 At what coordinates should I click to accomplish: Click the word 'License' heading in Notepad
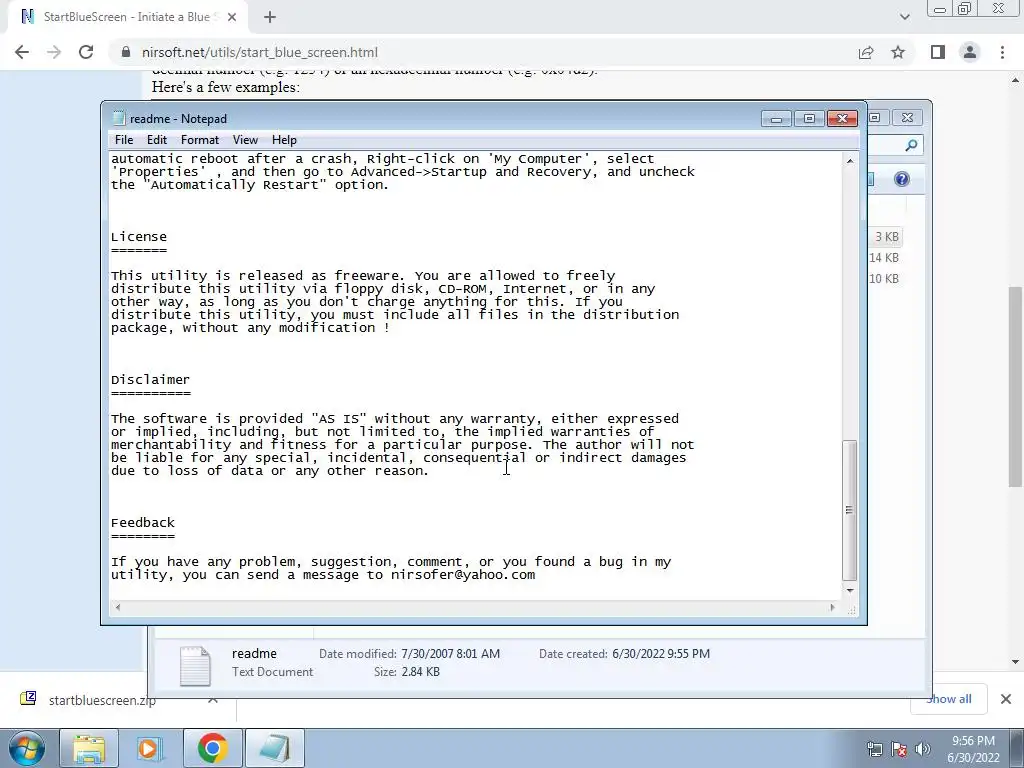(138, 236)
